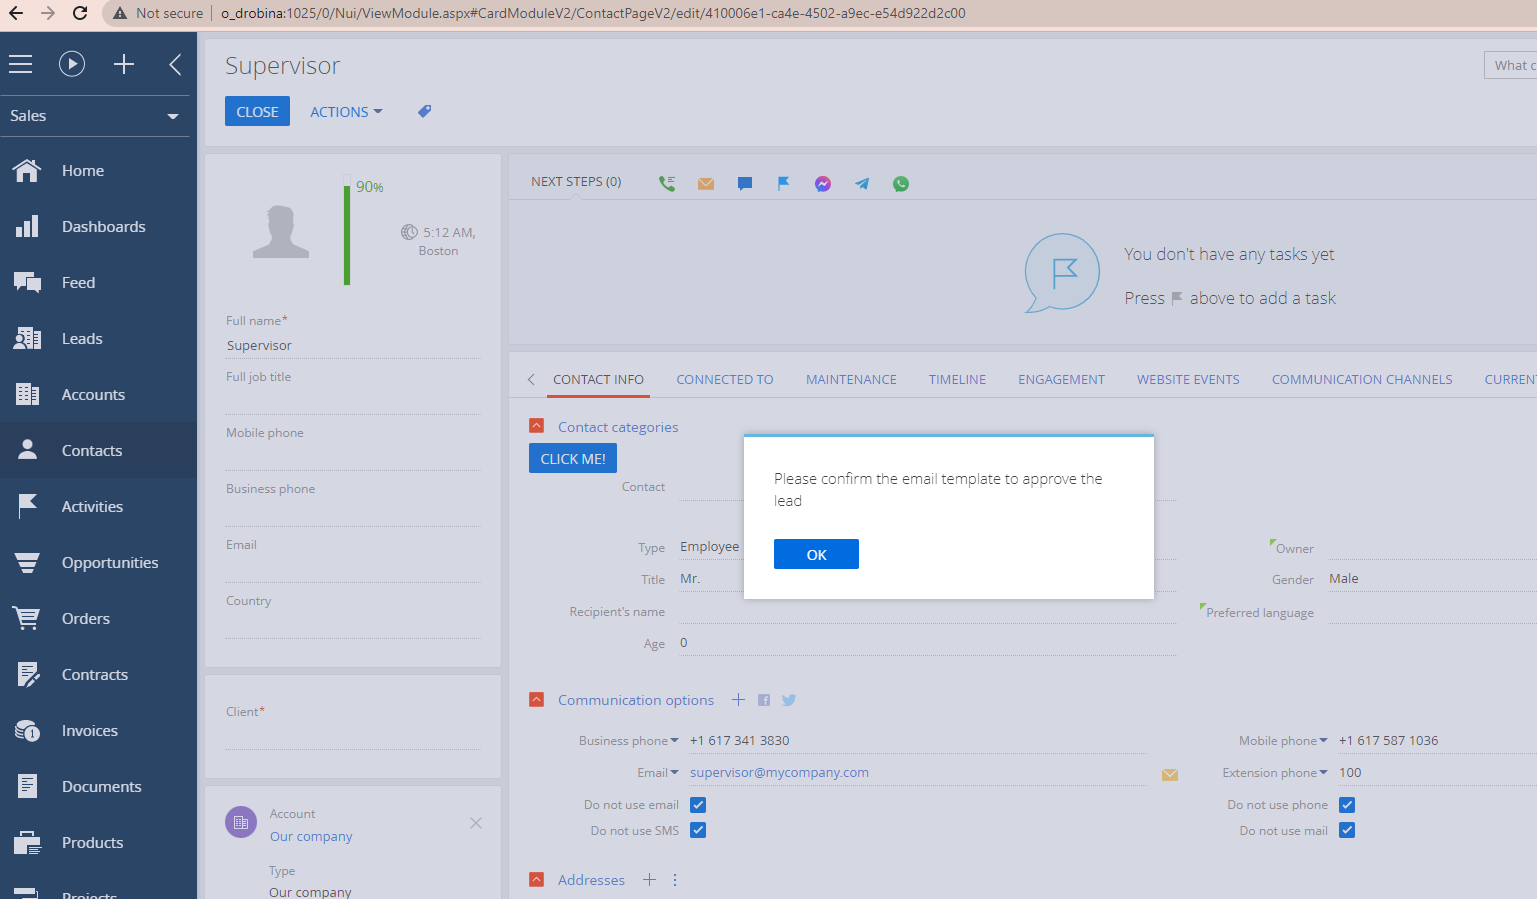Click the call icon in Next Steps
Viewport: 1537px width, 899px height.
[x=667, y=183]
